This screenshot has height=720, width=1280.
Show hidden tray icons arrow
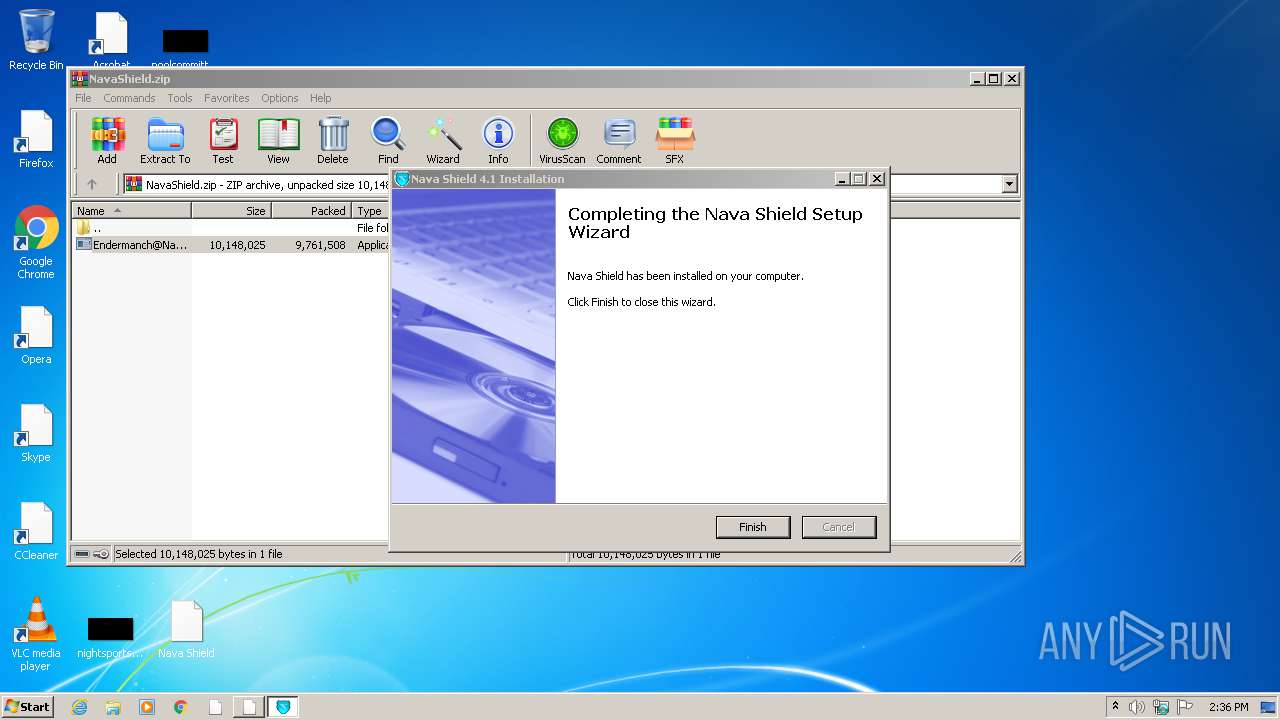[x=1115, y=707]
